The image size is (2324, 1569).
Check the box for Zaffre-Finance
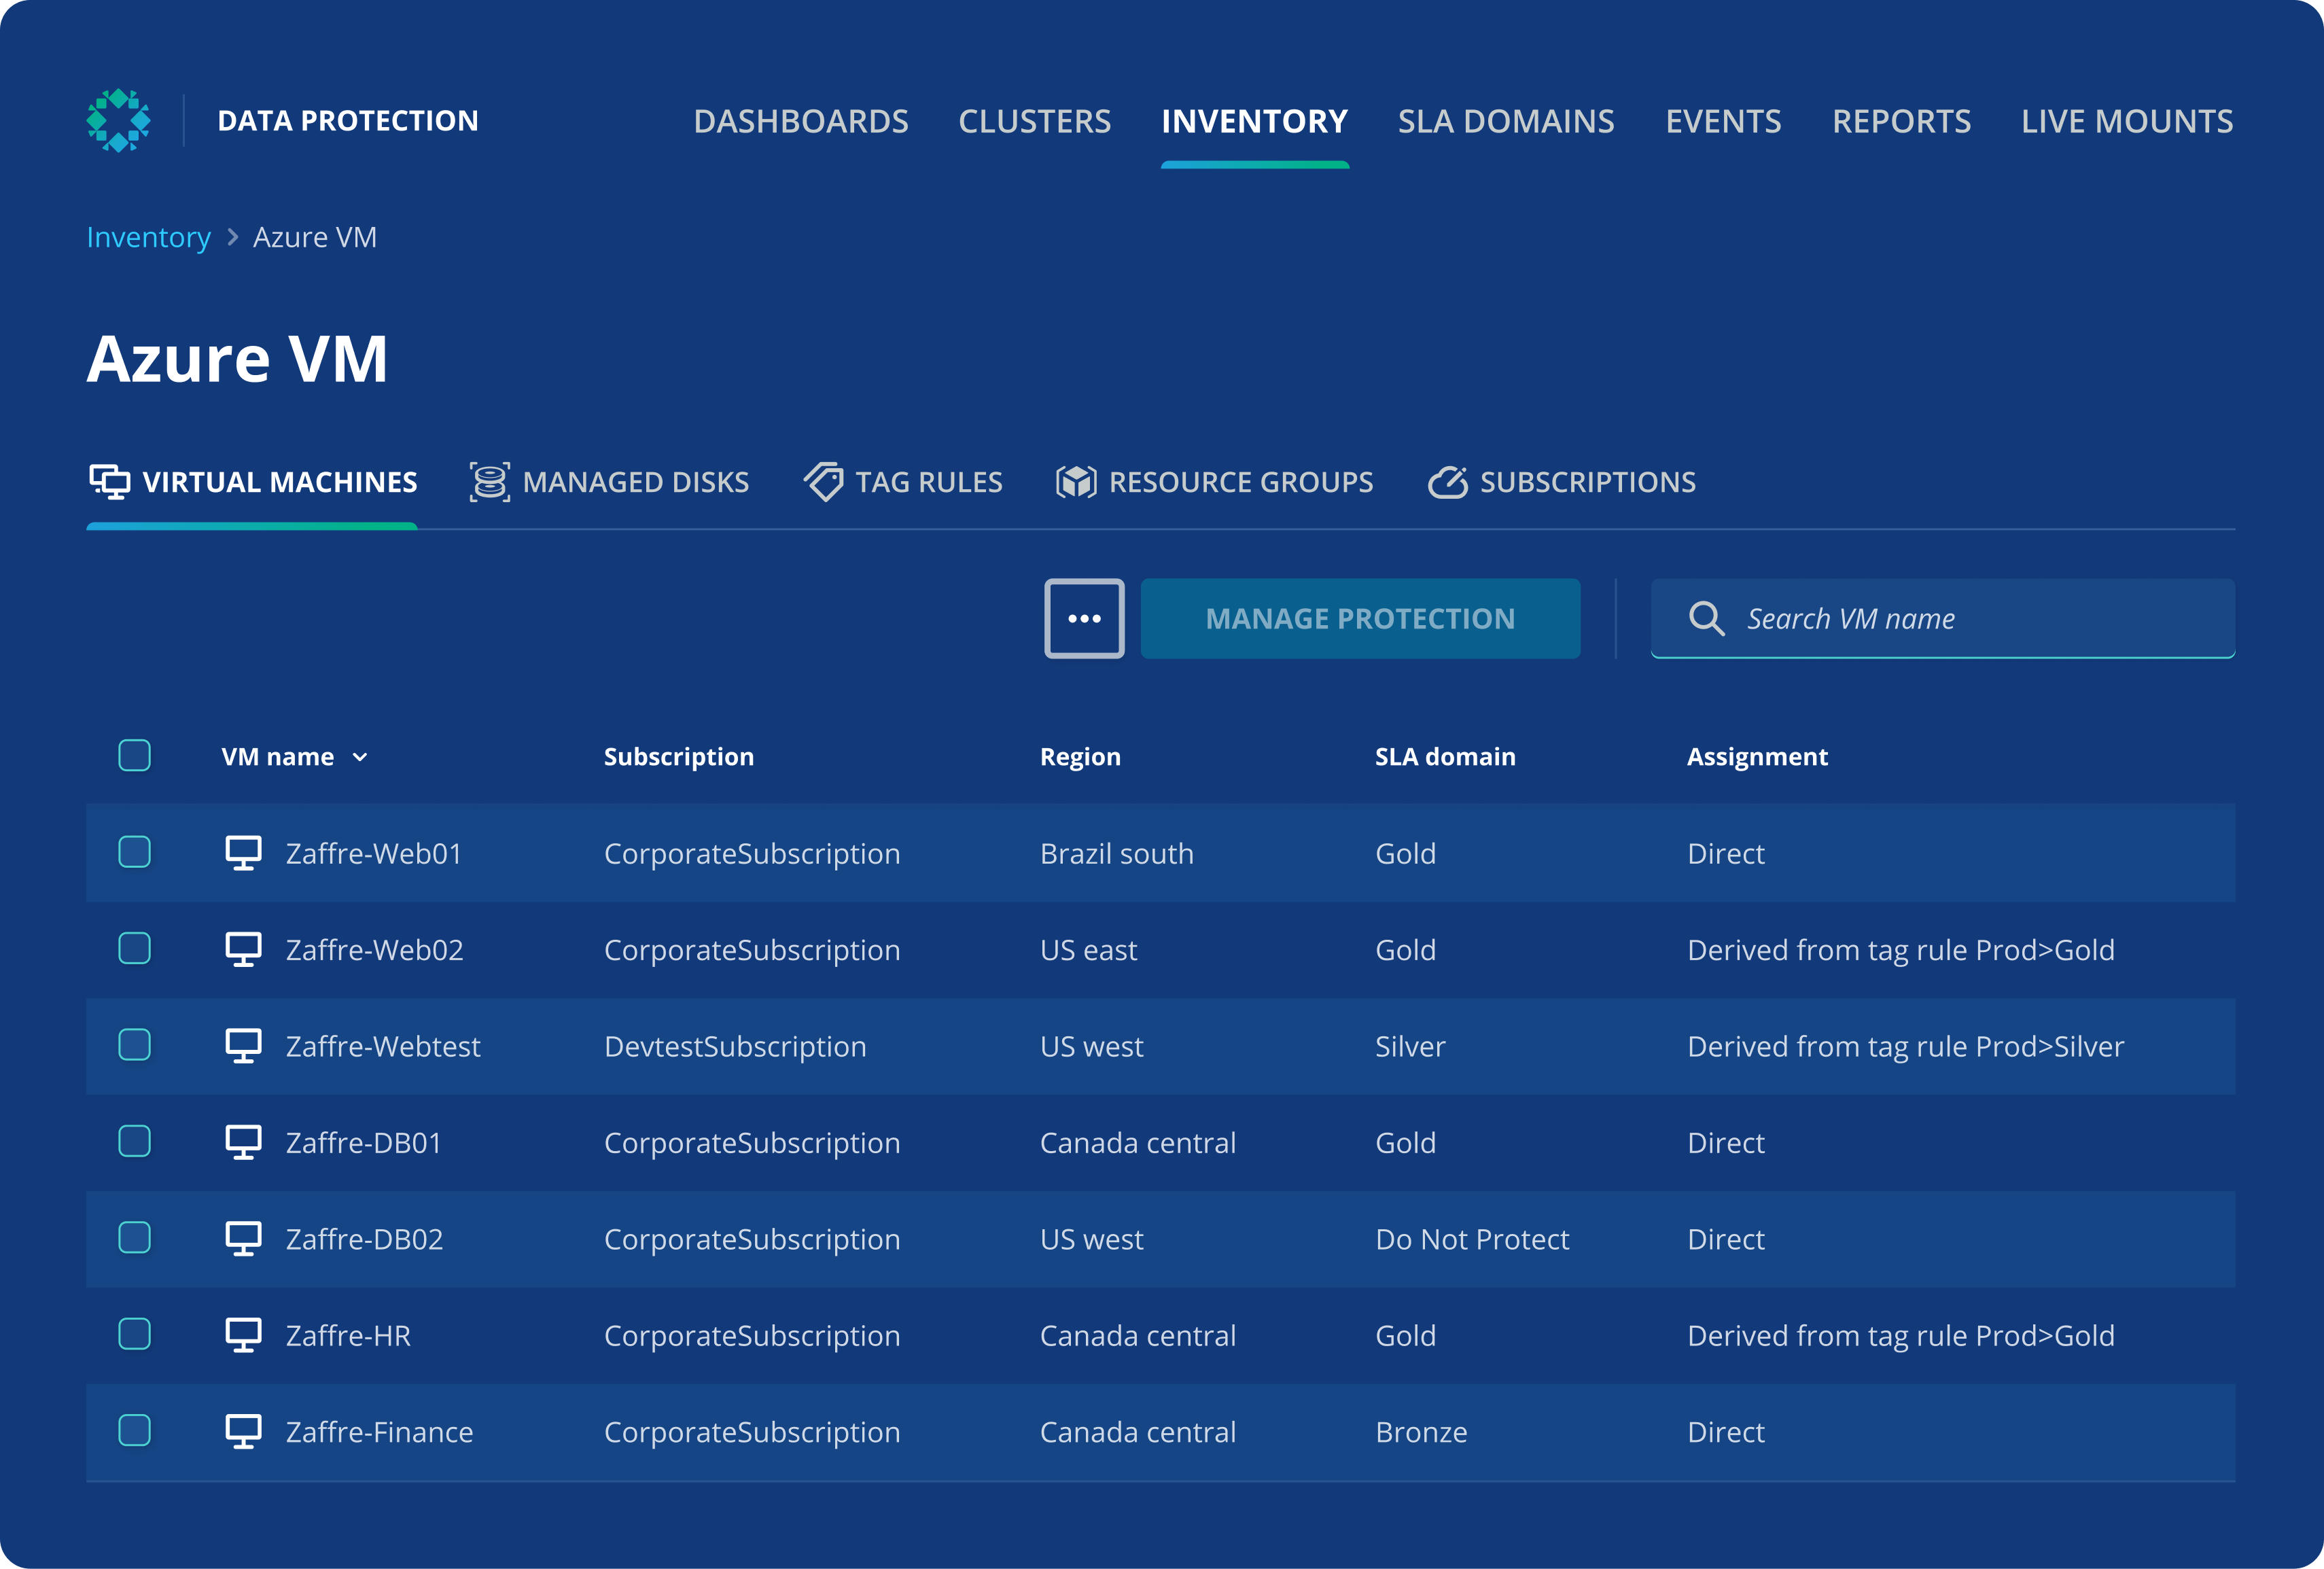click(x=134, y=1430)
